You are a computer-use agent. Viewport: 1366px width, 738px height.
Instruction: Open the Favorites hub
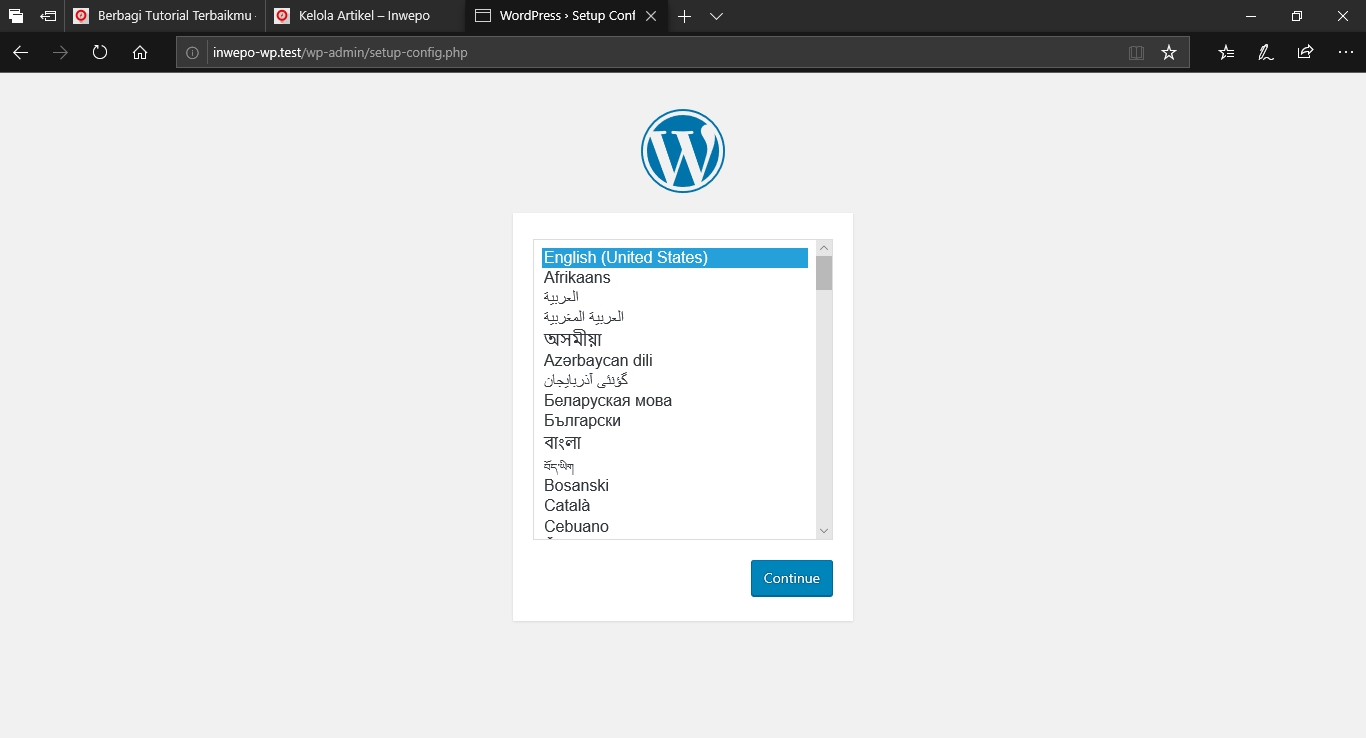(x=1226, y=53)
